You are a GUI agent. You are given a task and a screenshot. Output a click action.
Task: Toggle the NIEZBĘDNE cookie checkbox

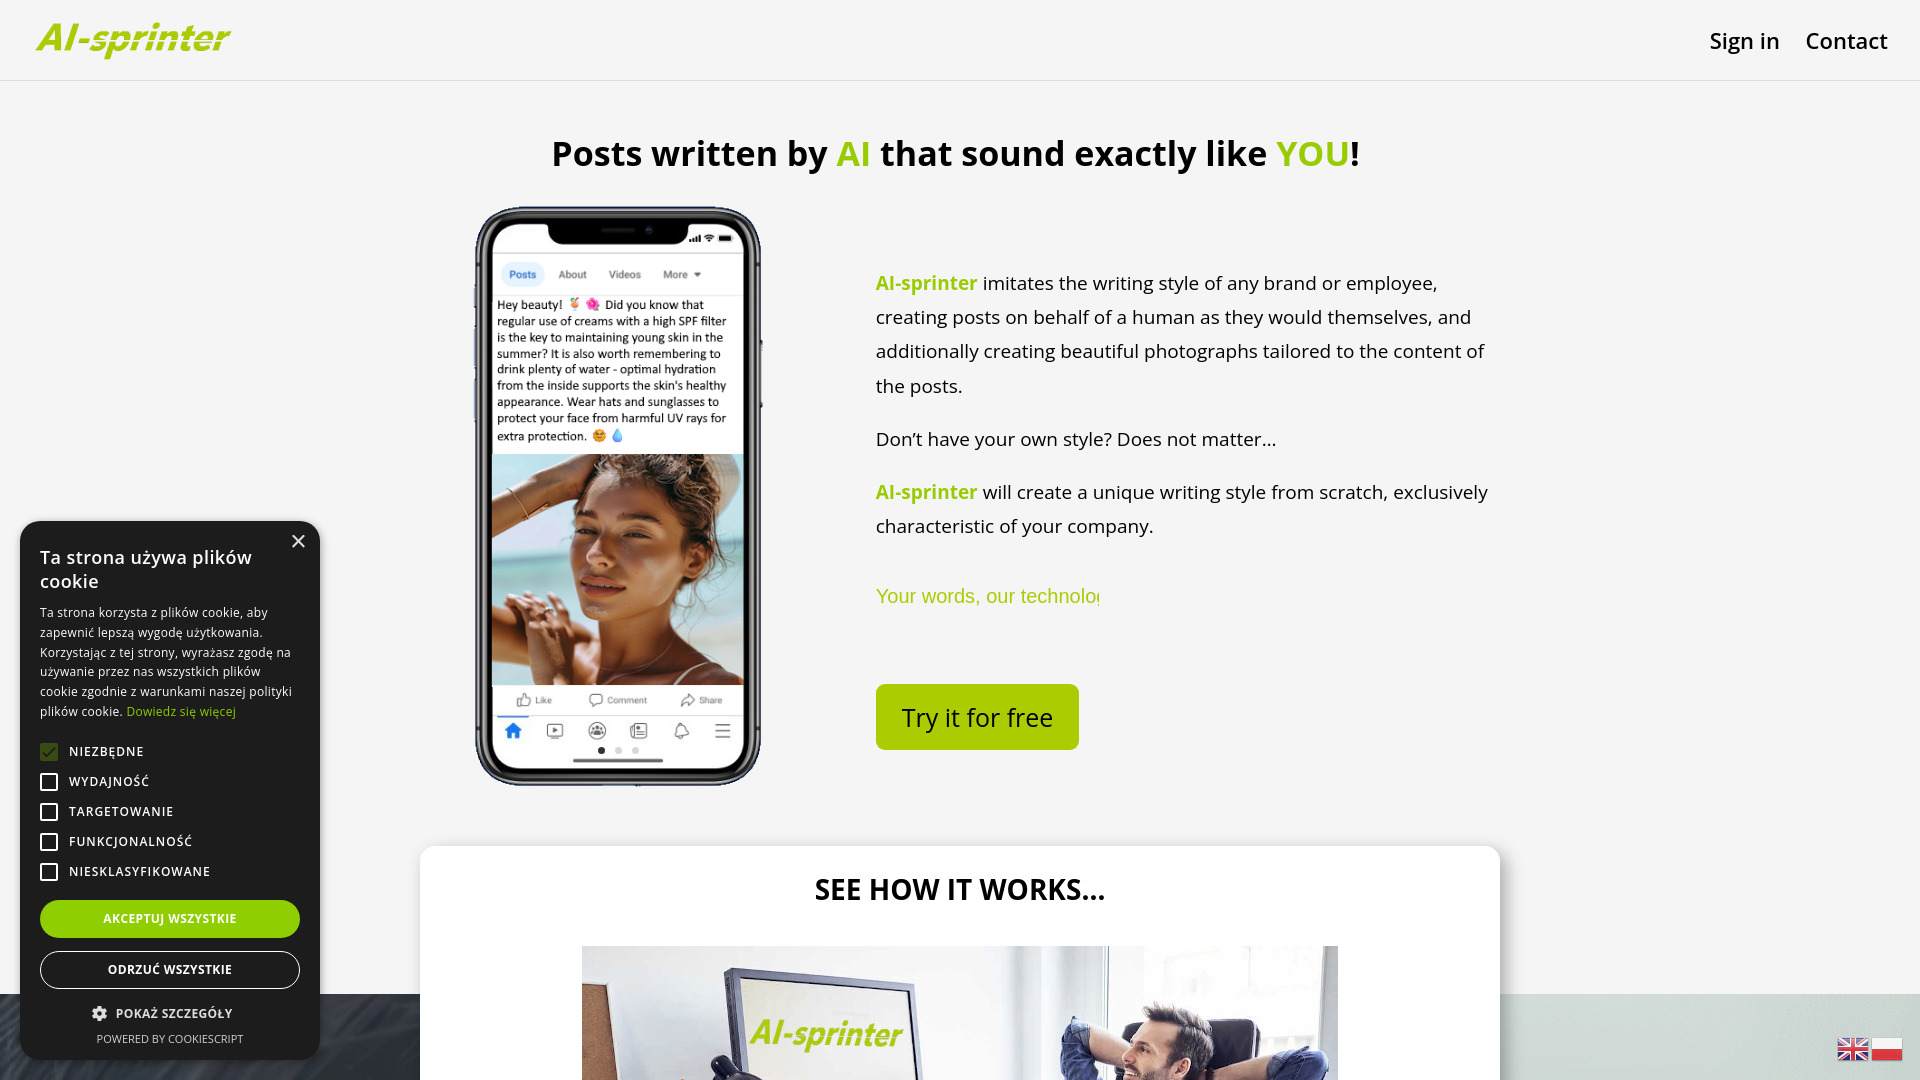pyautogui.click(x=49, y=750)
